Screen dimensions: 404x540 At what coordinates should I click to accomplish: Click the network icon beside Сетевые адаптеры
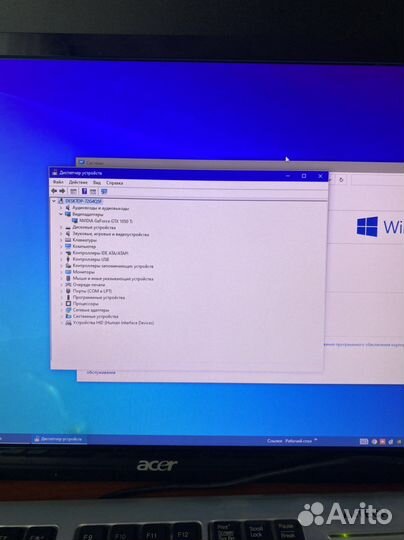(68, 310)
